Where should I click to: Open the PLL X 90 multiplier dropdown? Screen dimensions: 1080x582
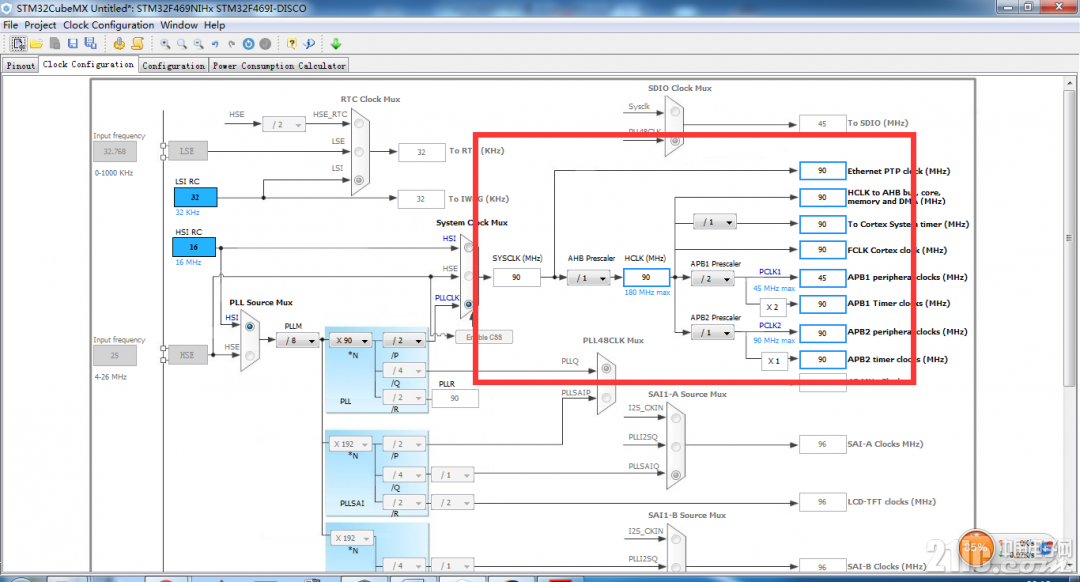coord(351,340)
